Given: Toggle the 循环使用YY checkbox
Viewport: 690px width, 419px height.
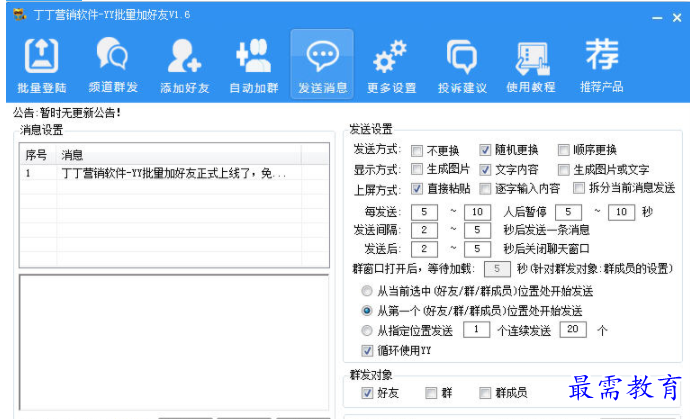Looking at the screenshot, I should (x=367, y=351).
